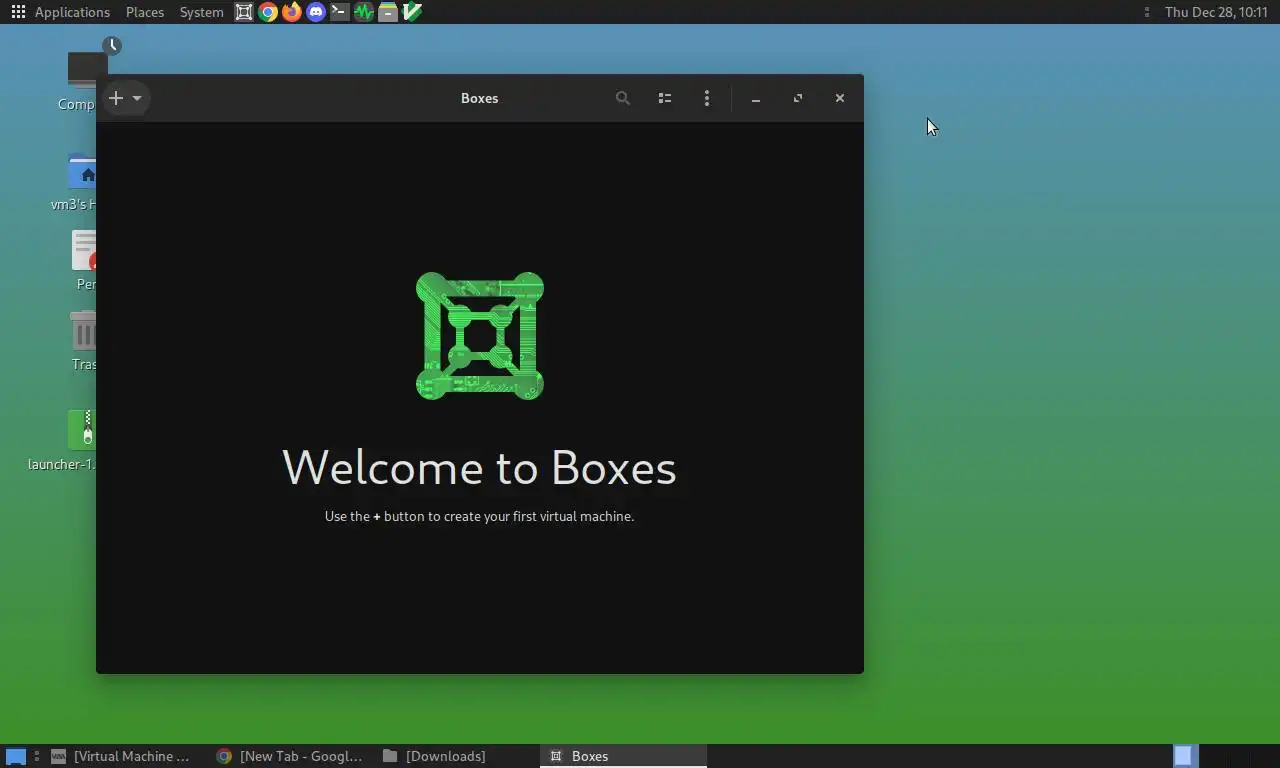Minimize the Boxes window
This screenshot has width=1280, height=768.
[756, 98]
